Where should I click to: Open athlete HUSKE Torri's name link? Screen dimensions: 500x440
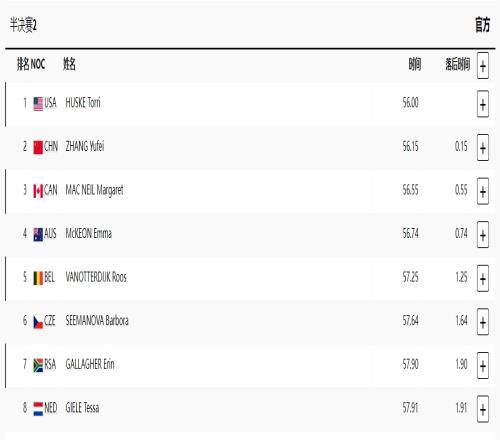coord(83,103)
